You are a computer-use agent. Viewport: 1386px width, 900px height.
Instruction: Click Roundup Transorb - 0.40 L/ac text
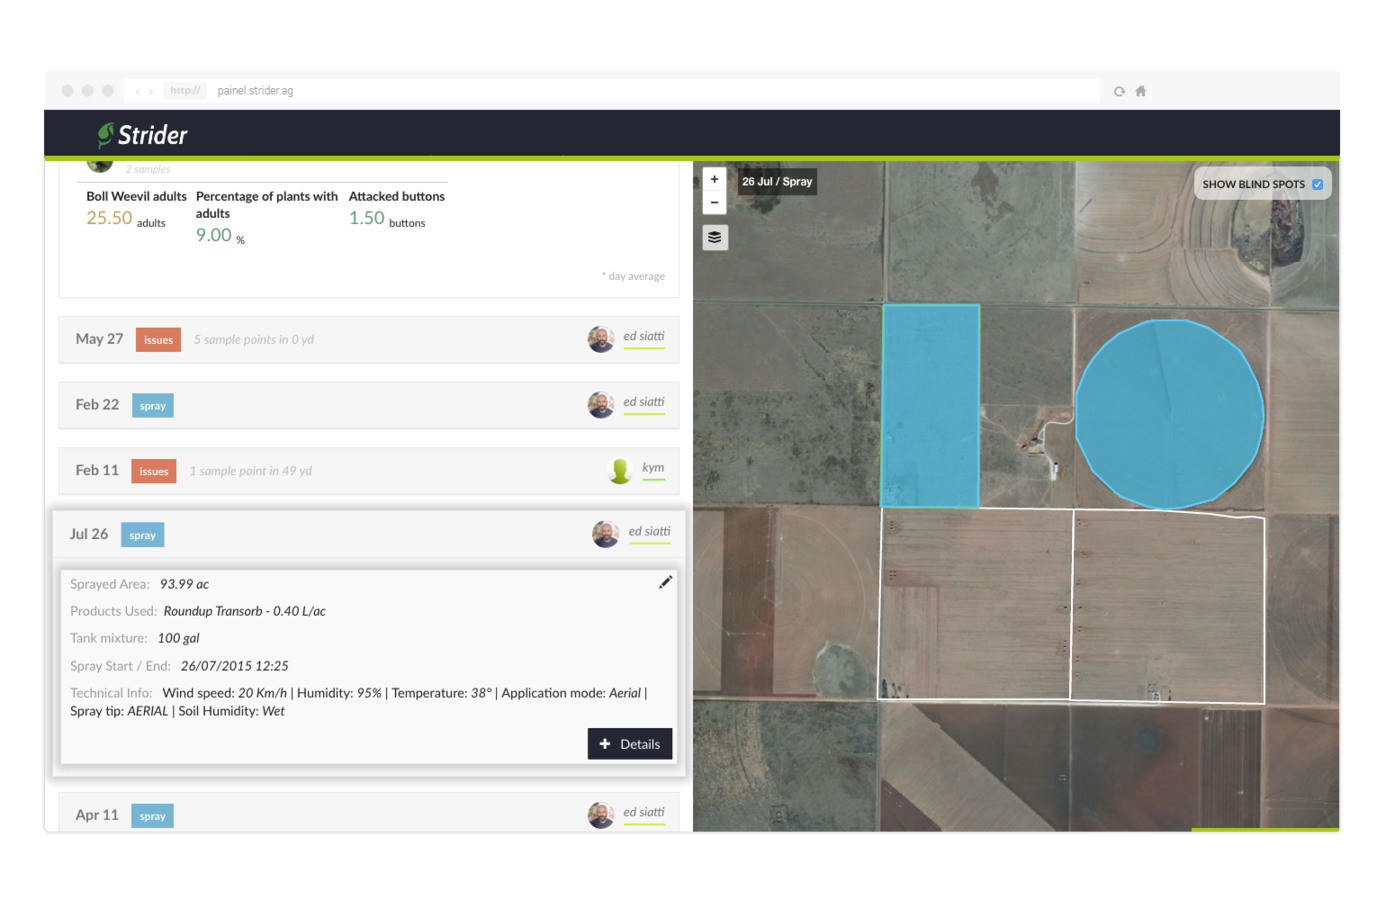pyautogui.click(x=244, y=611)
